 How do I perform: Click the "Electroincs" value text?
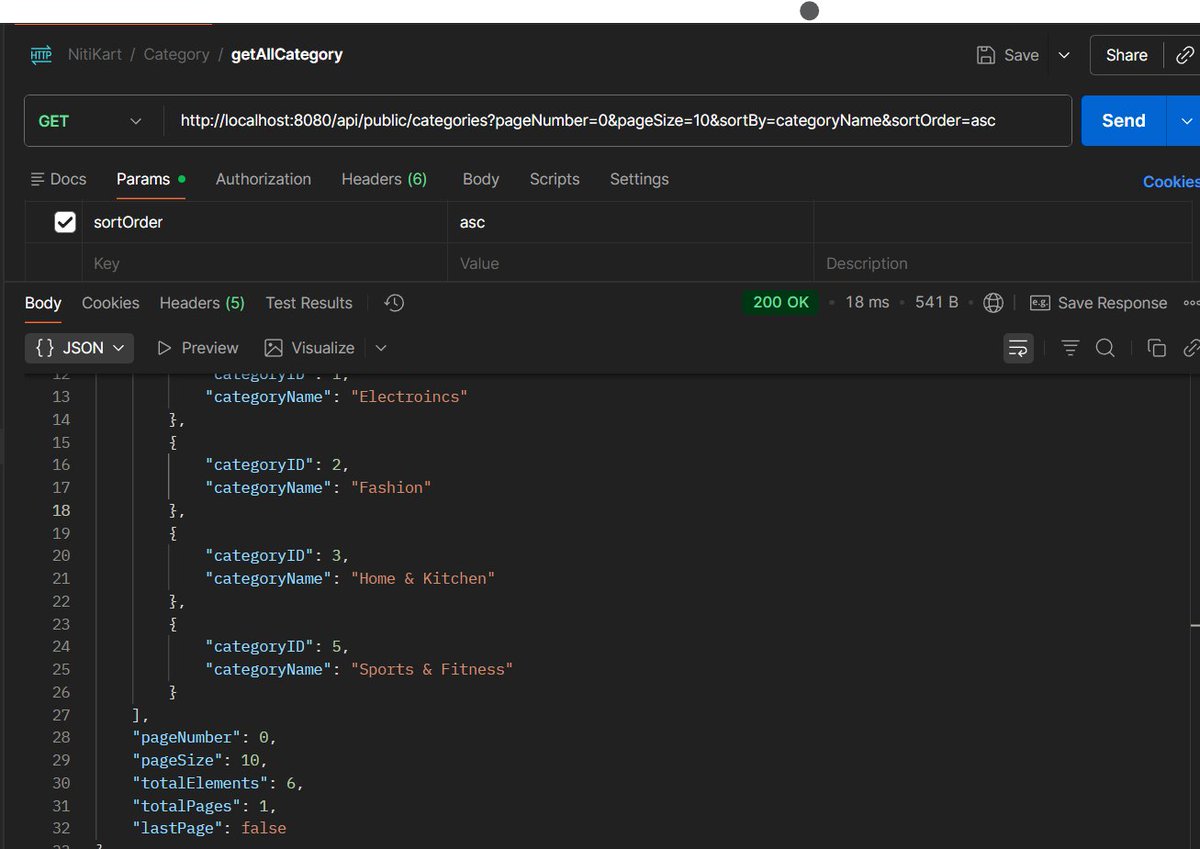409,397
